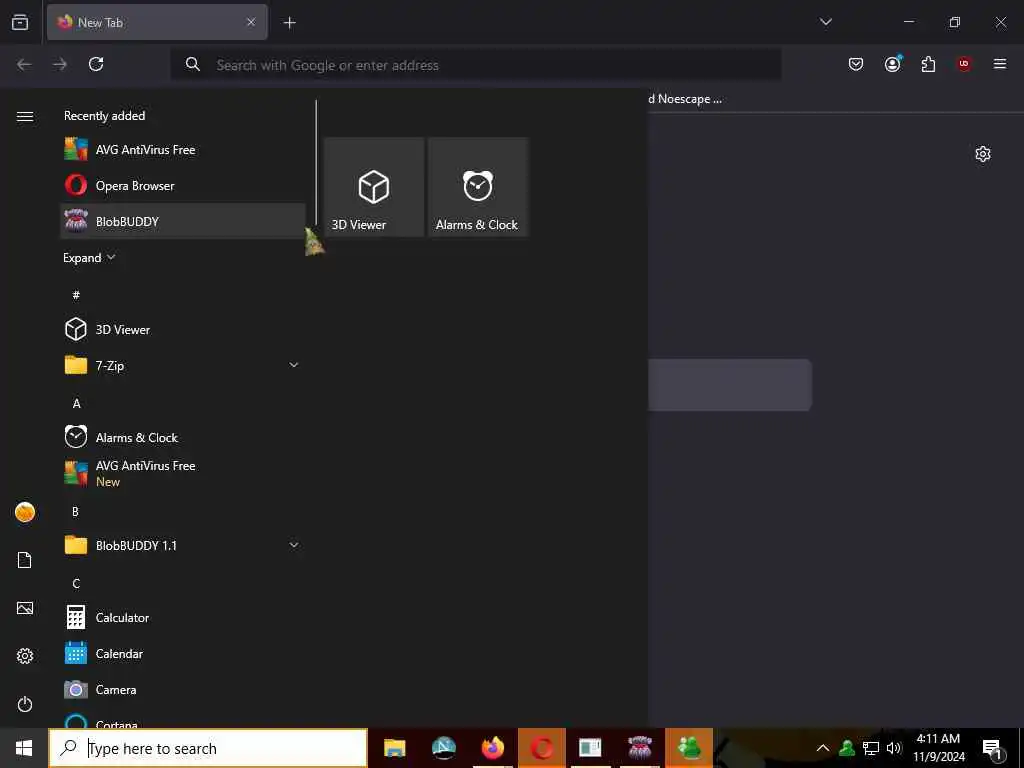Open the Noescape bookmark in bookmarks bar
Viewport: 1024px width, 768px height.
tap(686, 99)
